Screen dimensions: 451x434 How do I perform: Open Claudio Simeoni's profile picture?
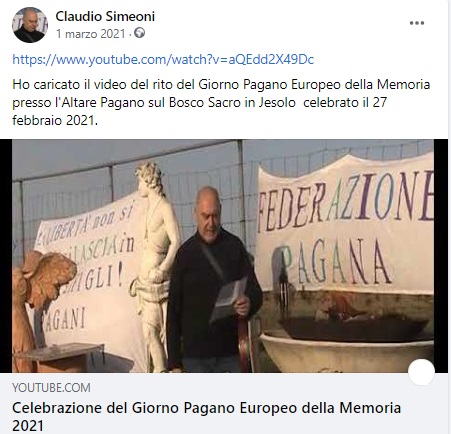[30, 25]
